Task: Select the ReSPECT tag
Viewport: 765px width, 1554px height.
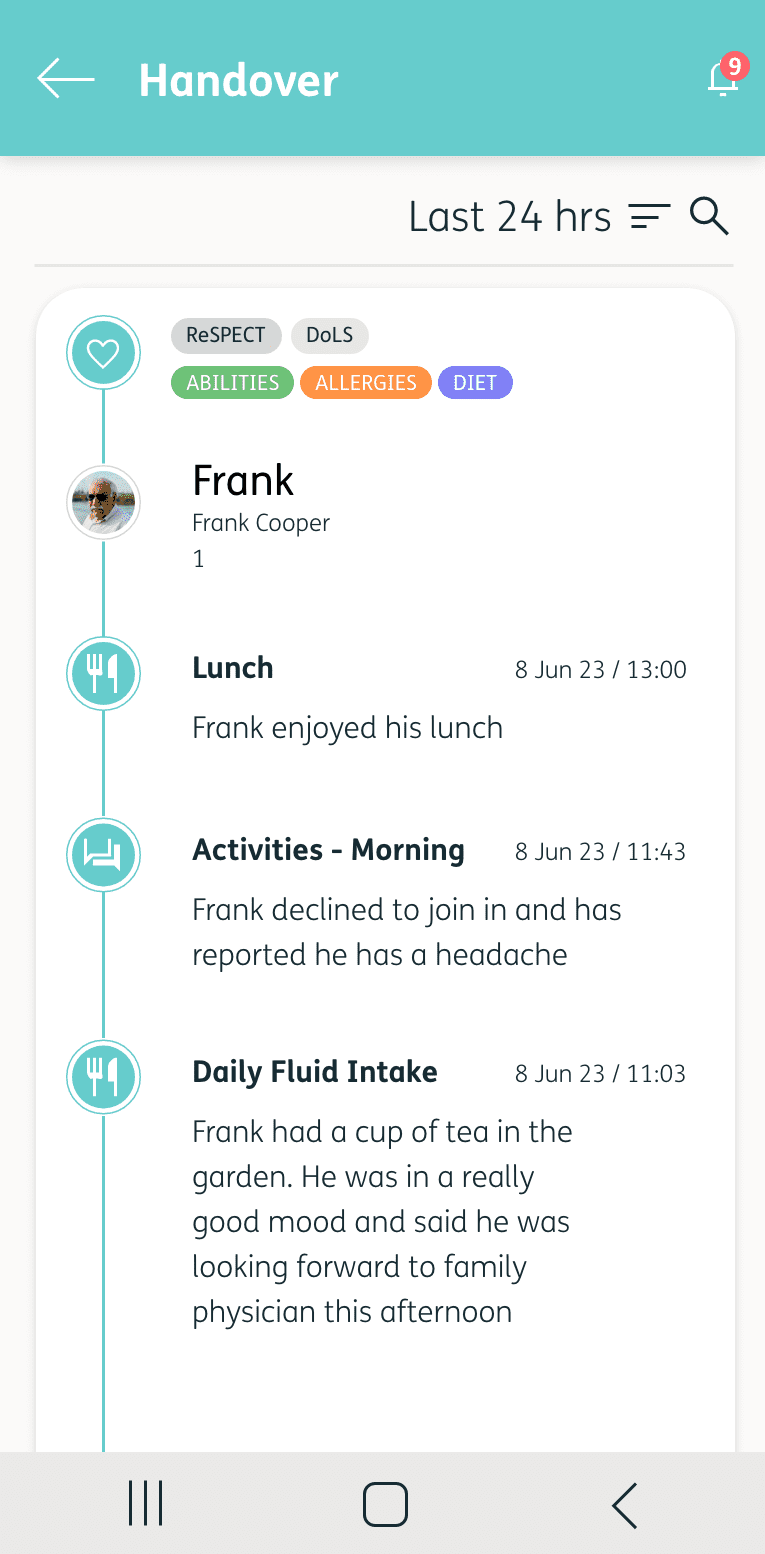Action: 226,335
